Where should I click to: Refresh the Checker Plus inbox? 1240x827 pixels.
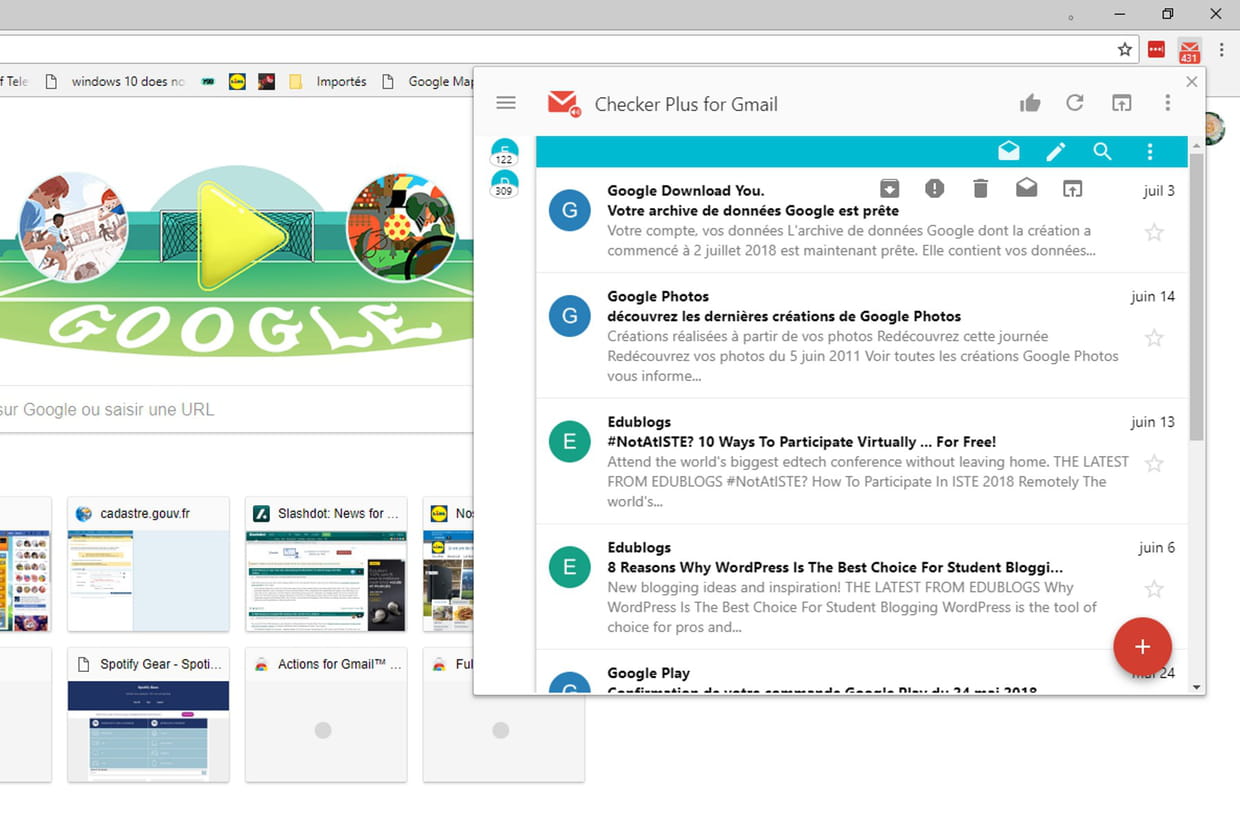1075,103
